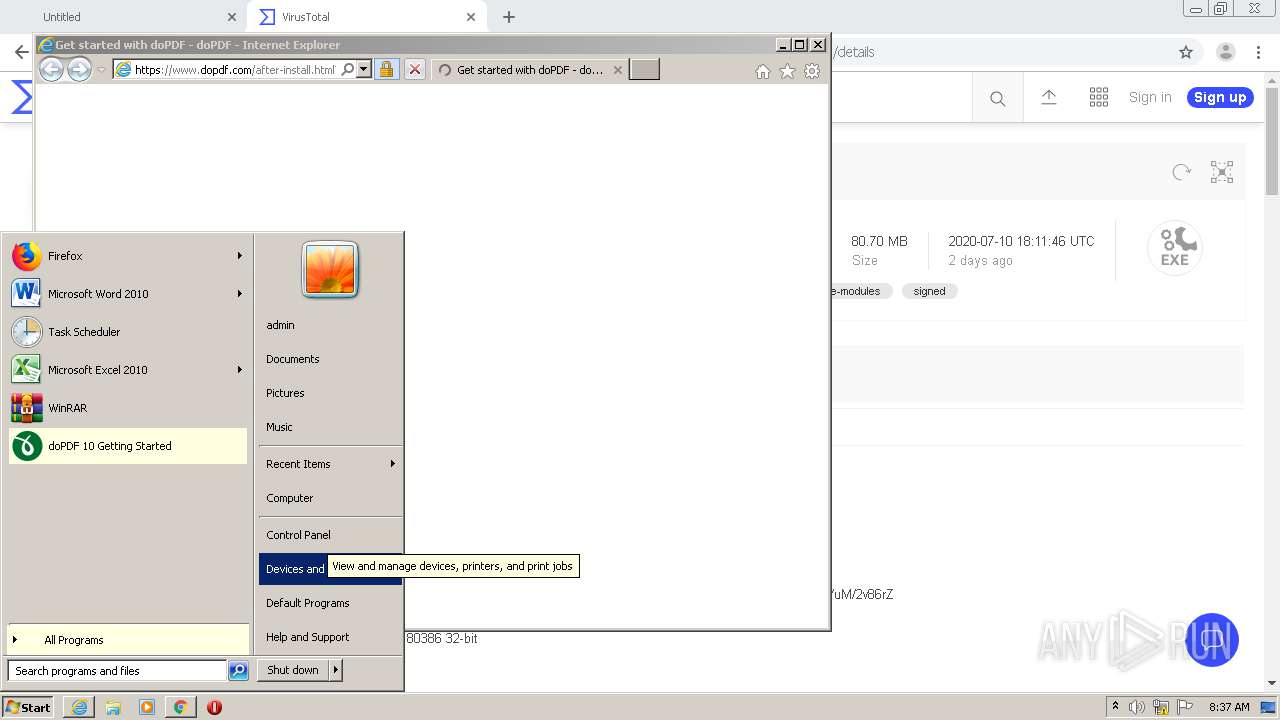Click the 'signed' tag
This screenshot has height=720, width=1280.
(929, 291)
